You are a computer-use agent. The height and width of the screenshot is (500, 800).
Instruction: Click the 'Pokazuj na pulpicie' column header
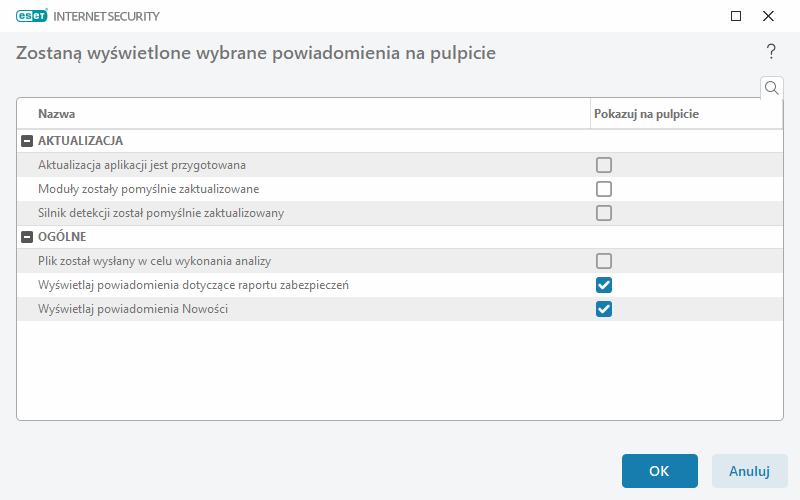point(646,114)
